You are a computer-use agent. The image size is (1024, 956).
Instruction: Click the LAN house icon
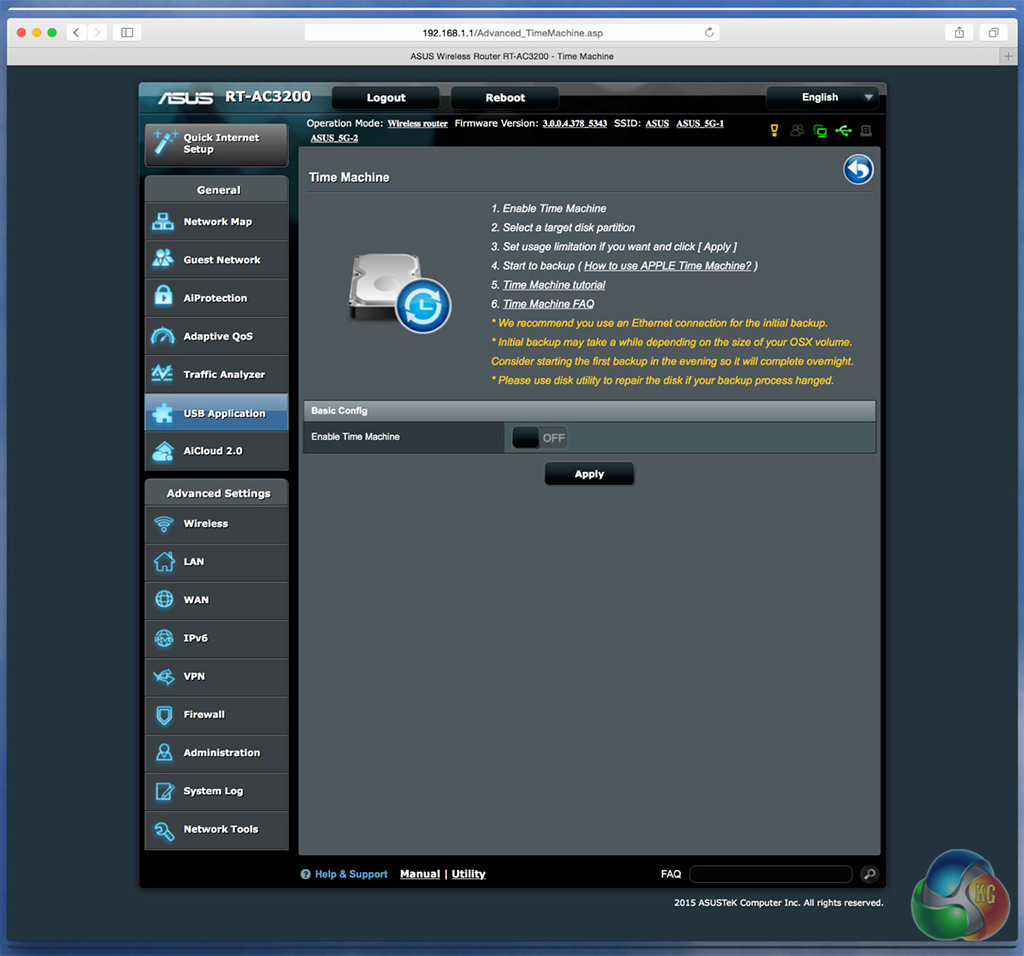tap(164, 562)
